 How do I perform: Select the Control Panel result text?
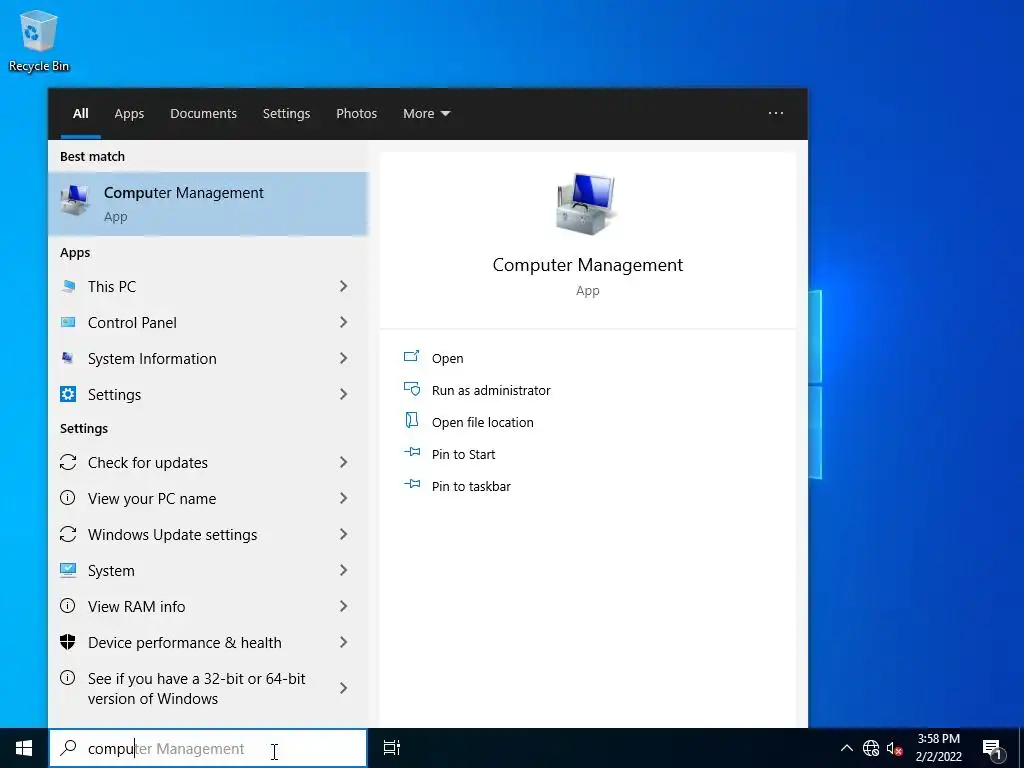tap(132, 322)
